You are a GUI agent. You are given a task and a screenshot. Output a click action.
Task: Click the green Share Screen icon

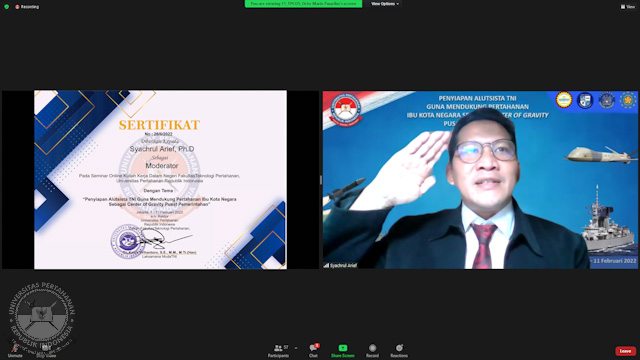coord(342,348)
